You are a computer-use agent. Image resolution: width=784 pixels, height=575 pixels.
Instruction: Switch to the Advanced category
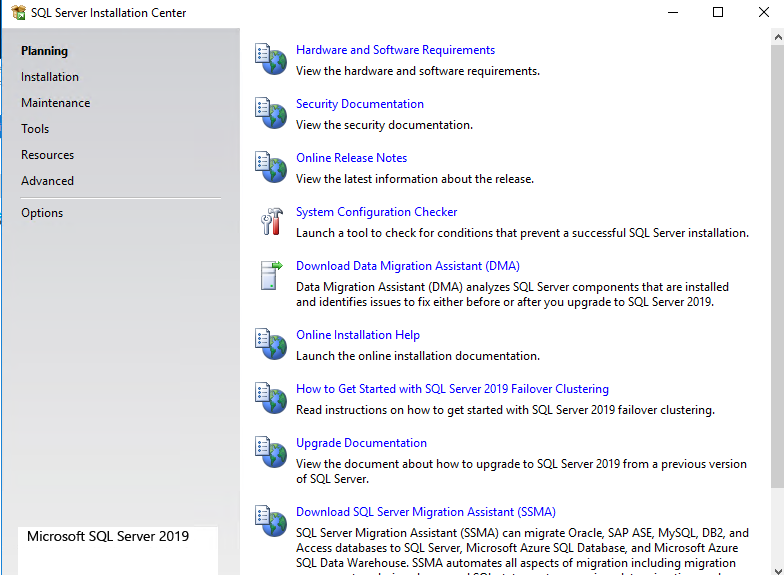(x=48, y=181)
